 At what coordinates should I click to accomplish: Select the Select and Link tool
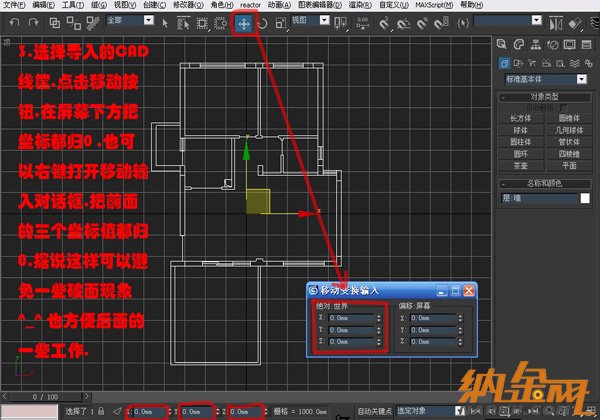(x=55, y=23)
